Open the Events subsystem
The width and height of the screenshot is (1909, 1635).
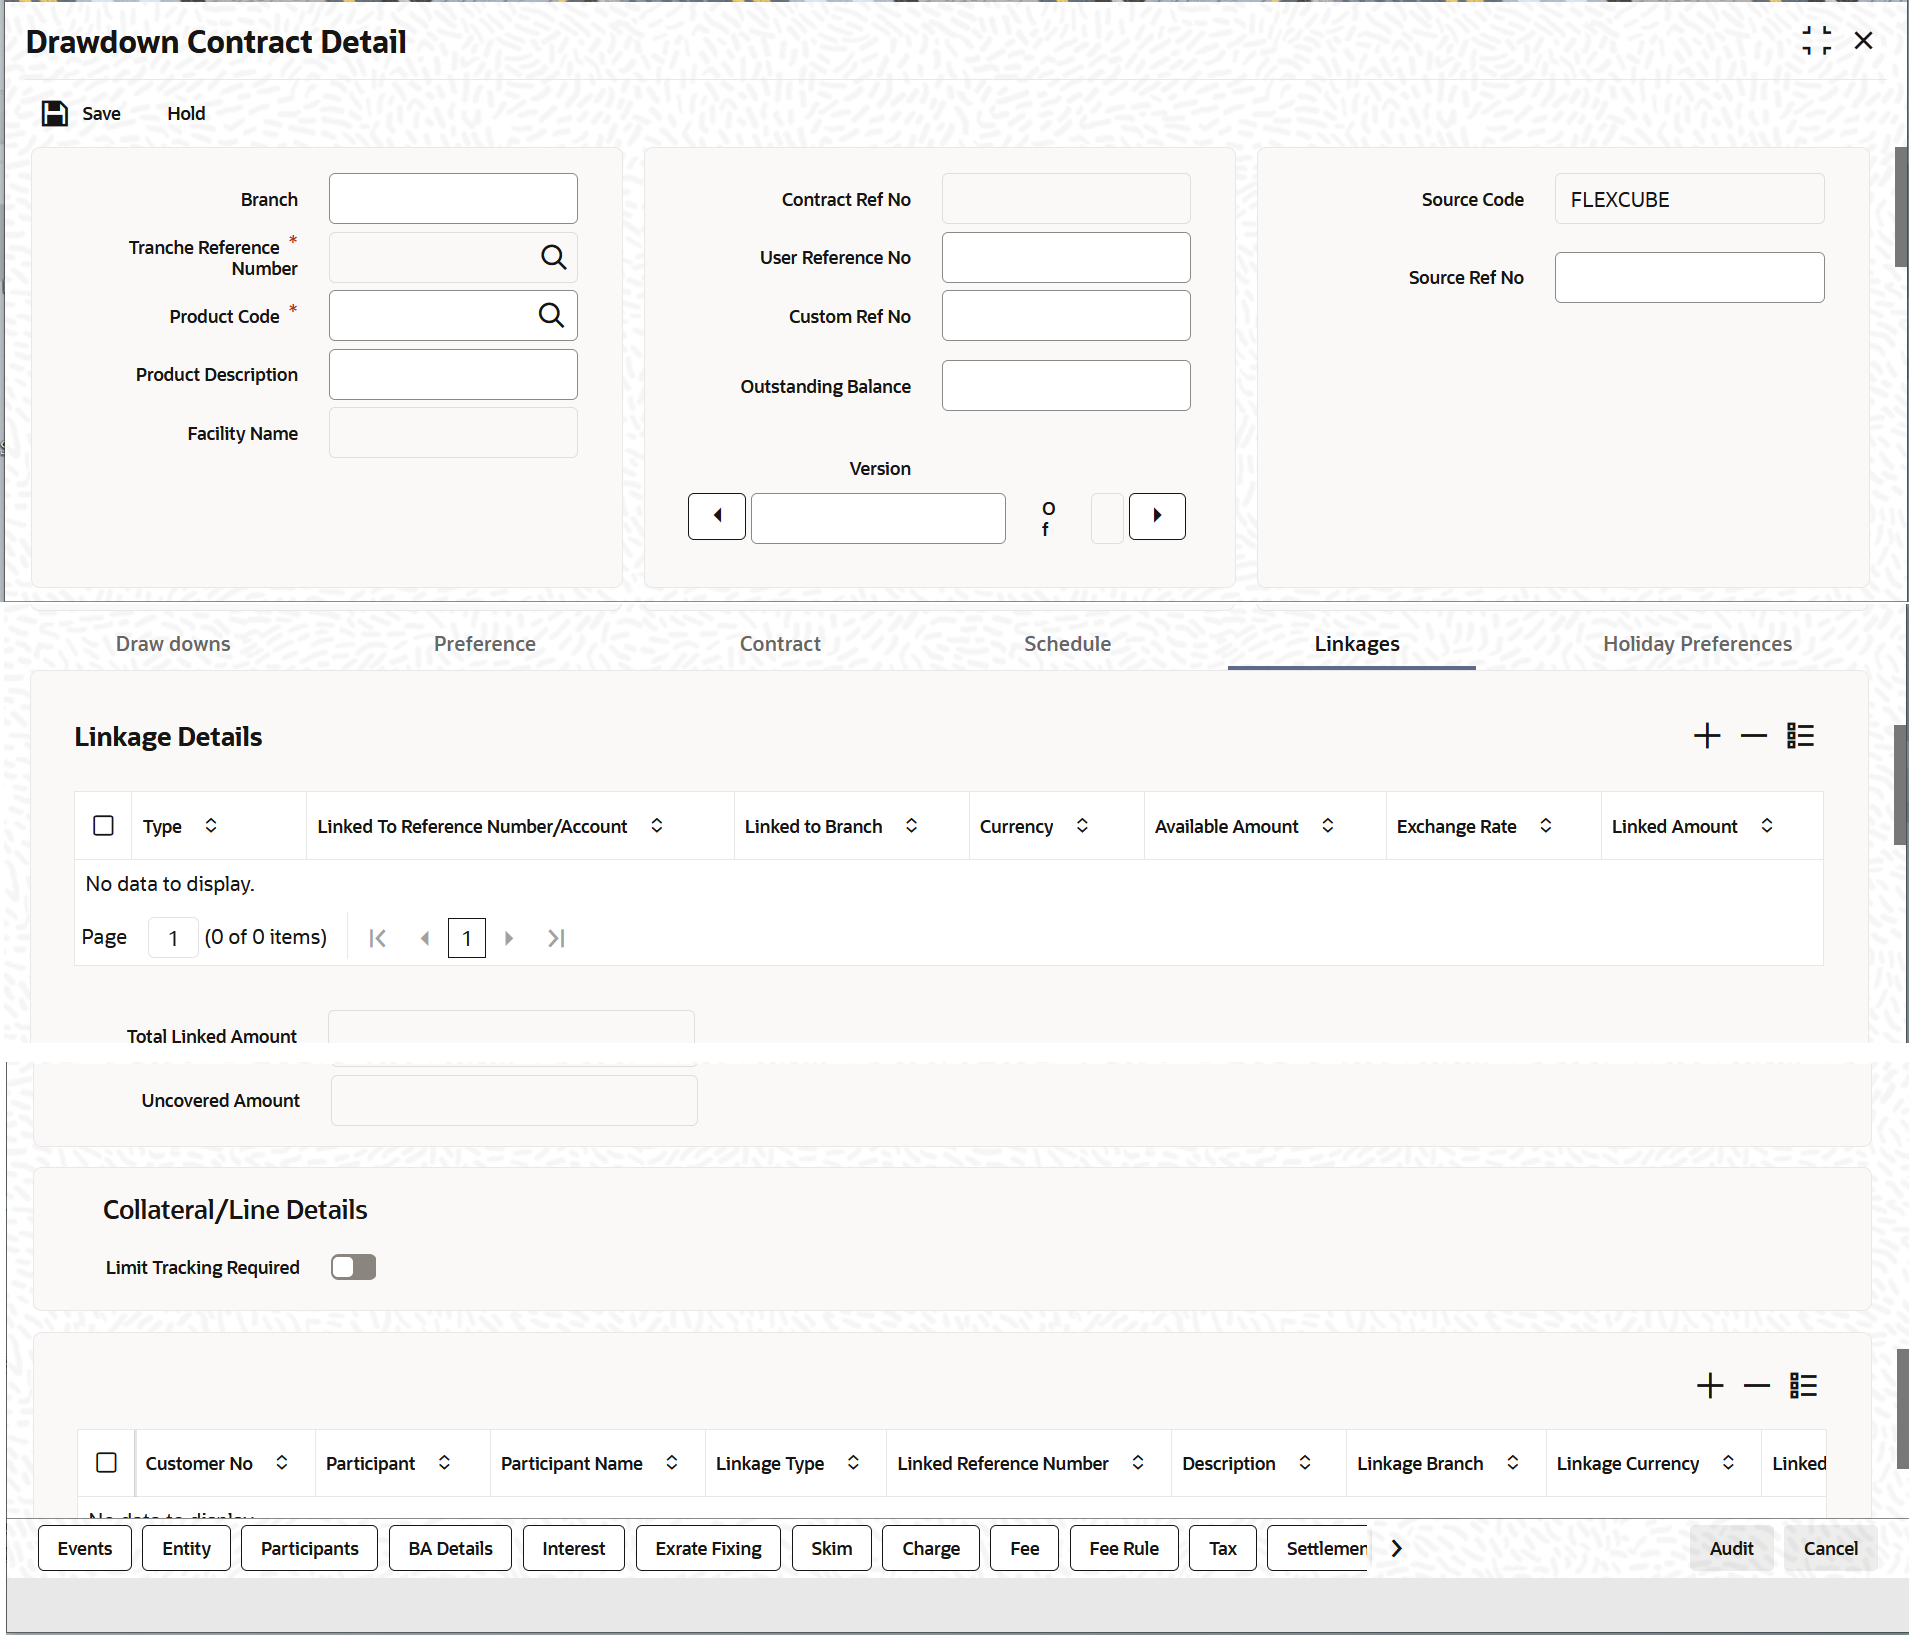click(x=85, y=1548)
